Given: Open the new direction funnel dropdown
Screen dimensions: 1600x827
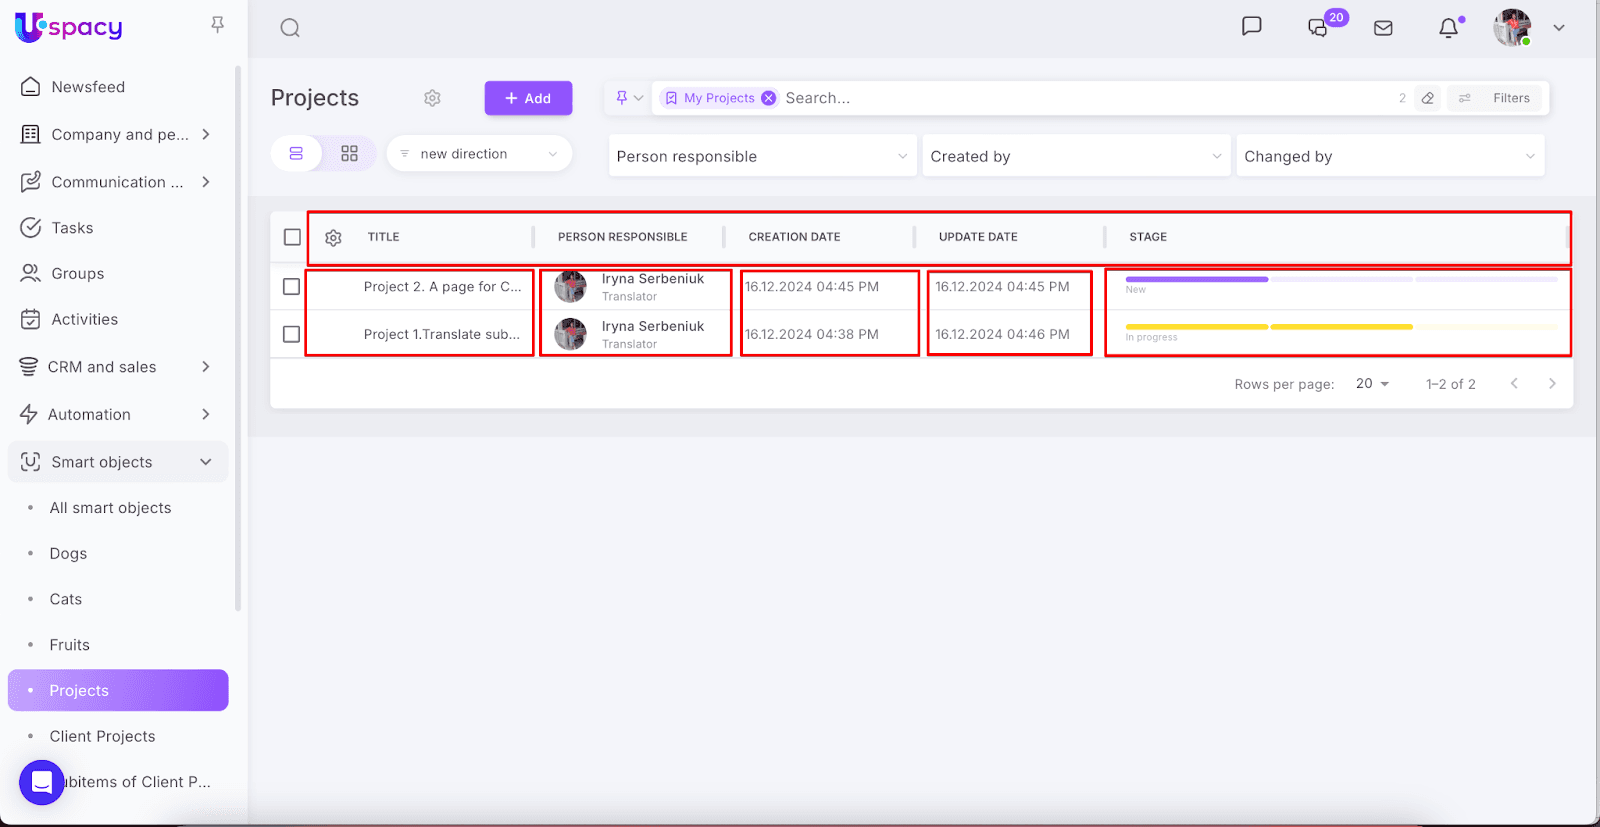Looking at the screenshot, I should coord(479,154).
